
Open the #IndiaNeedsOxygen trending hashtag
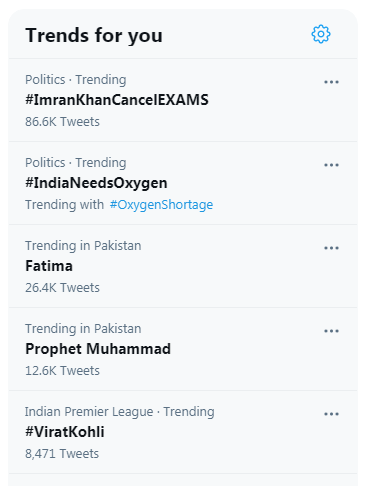coord(96,183)
